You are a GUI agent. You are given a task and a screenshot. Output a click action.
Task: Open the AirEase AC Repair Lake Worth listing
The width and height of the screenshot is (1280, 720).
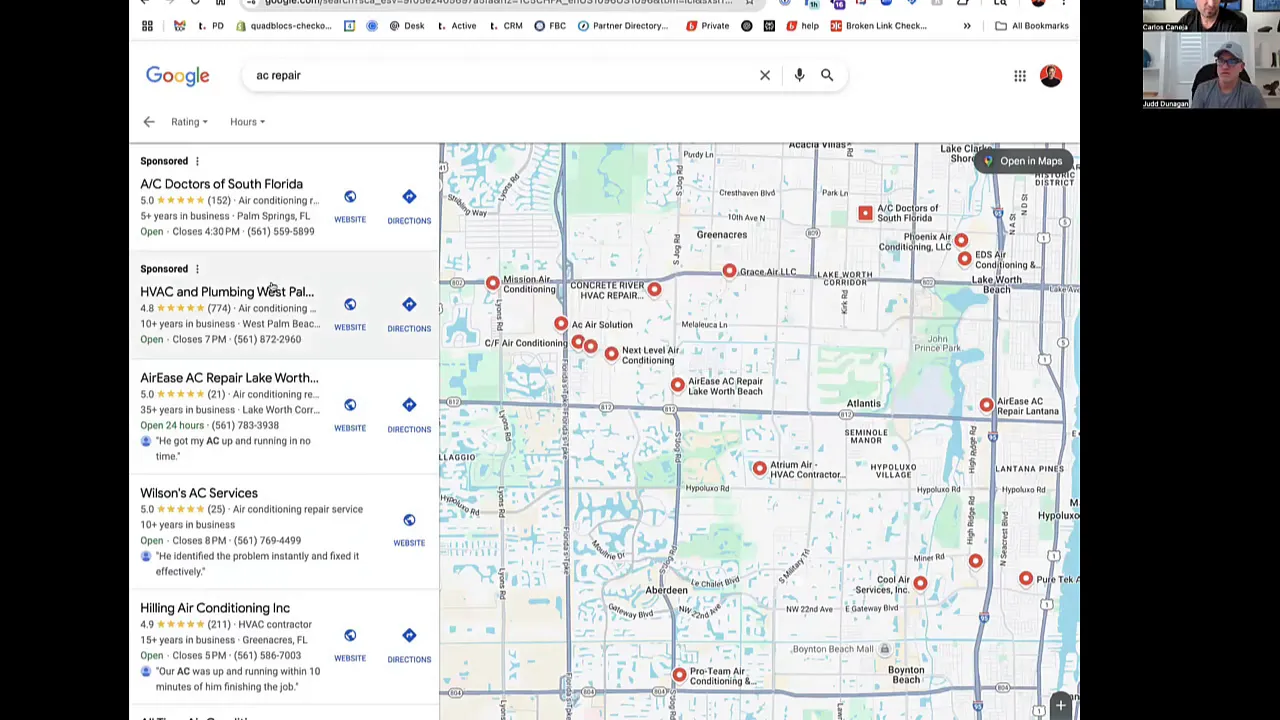pyautogui.click(x=229, y=378)
